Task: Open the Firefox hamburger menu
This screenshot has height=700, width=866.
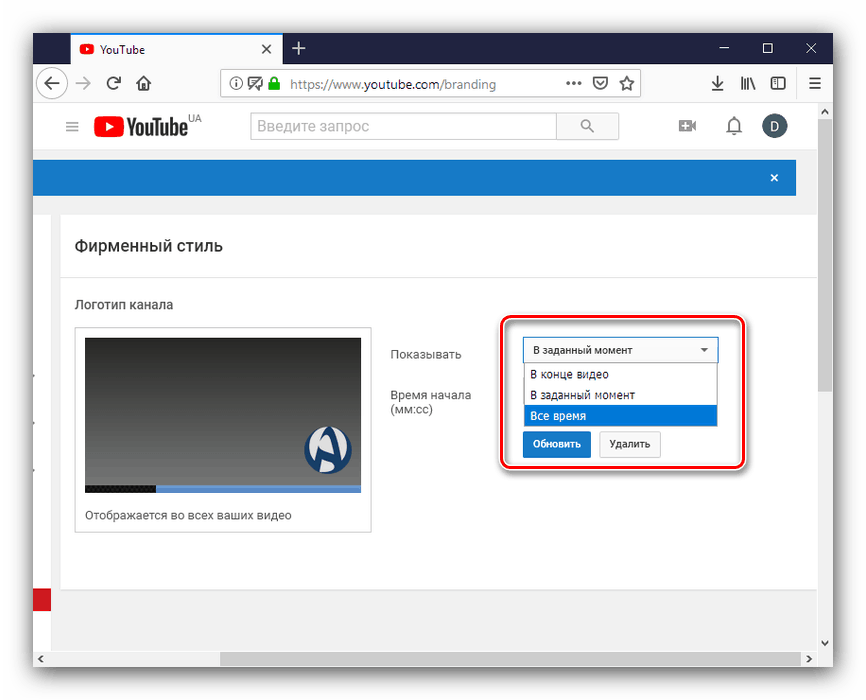Action: (815, 83)
